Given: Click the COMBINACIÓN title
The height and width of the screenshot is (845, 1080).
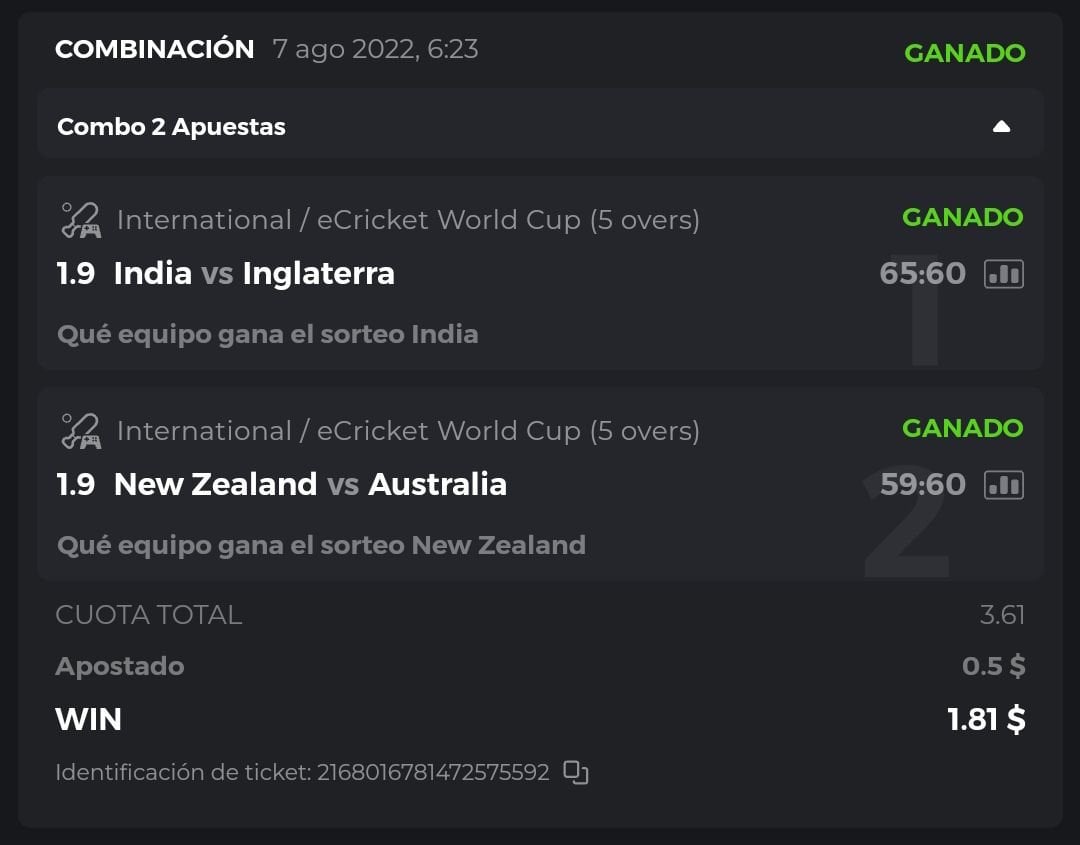Looking at the screenshot, I should coord(154,49).
